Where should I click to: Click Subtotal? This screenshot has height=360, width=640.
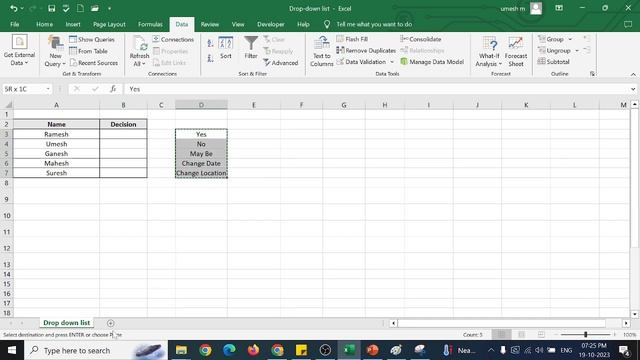[x=553, y=62]
